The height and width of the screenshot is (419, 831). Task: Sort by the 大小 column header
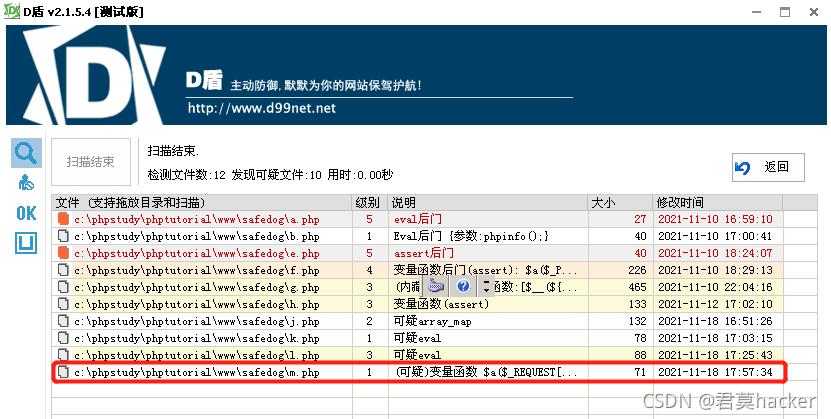tap(620, 202)
